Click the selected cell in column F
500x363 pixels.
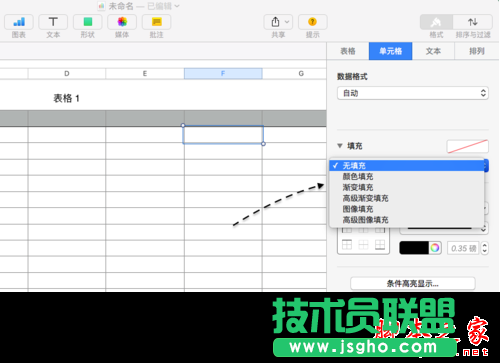(223, 135)
